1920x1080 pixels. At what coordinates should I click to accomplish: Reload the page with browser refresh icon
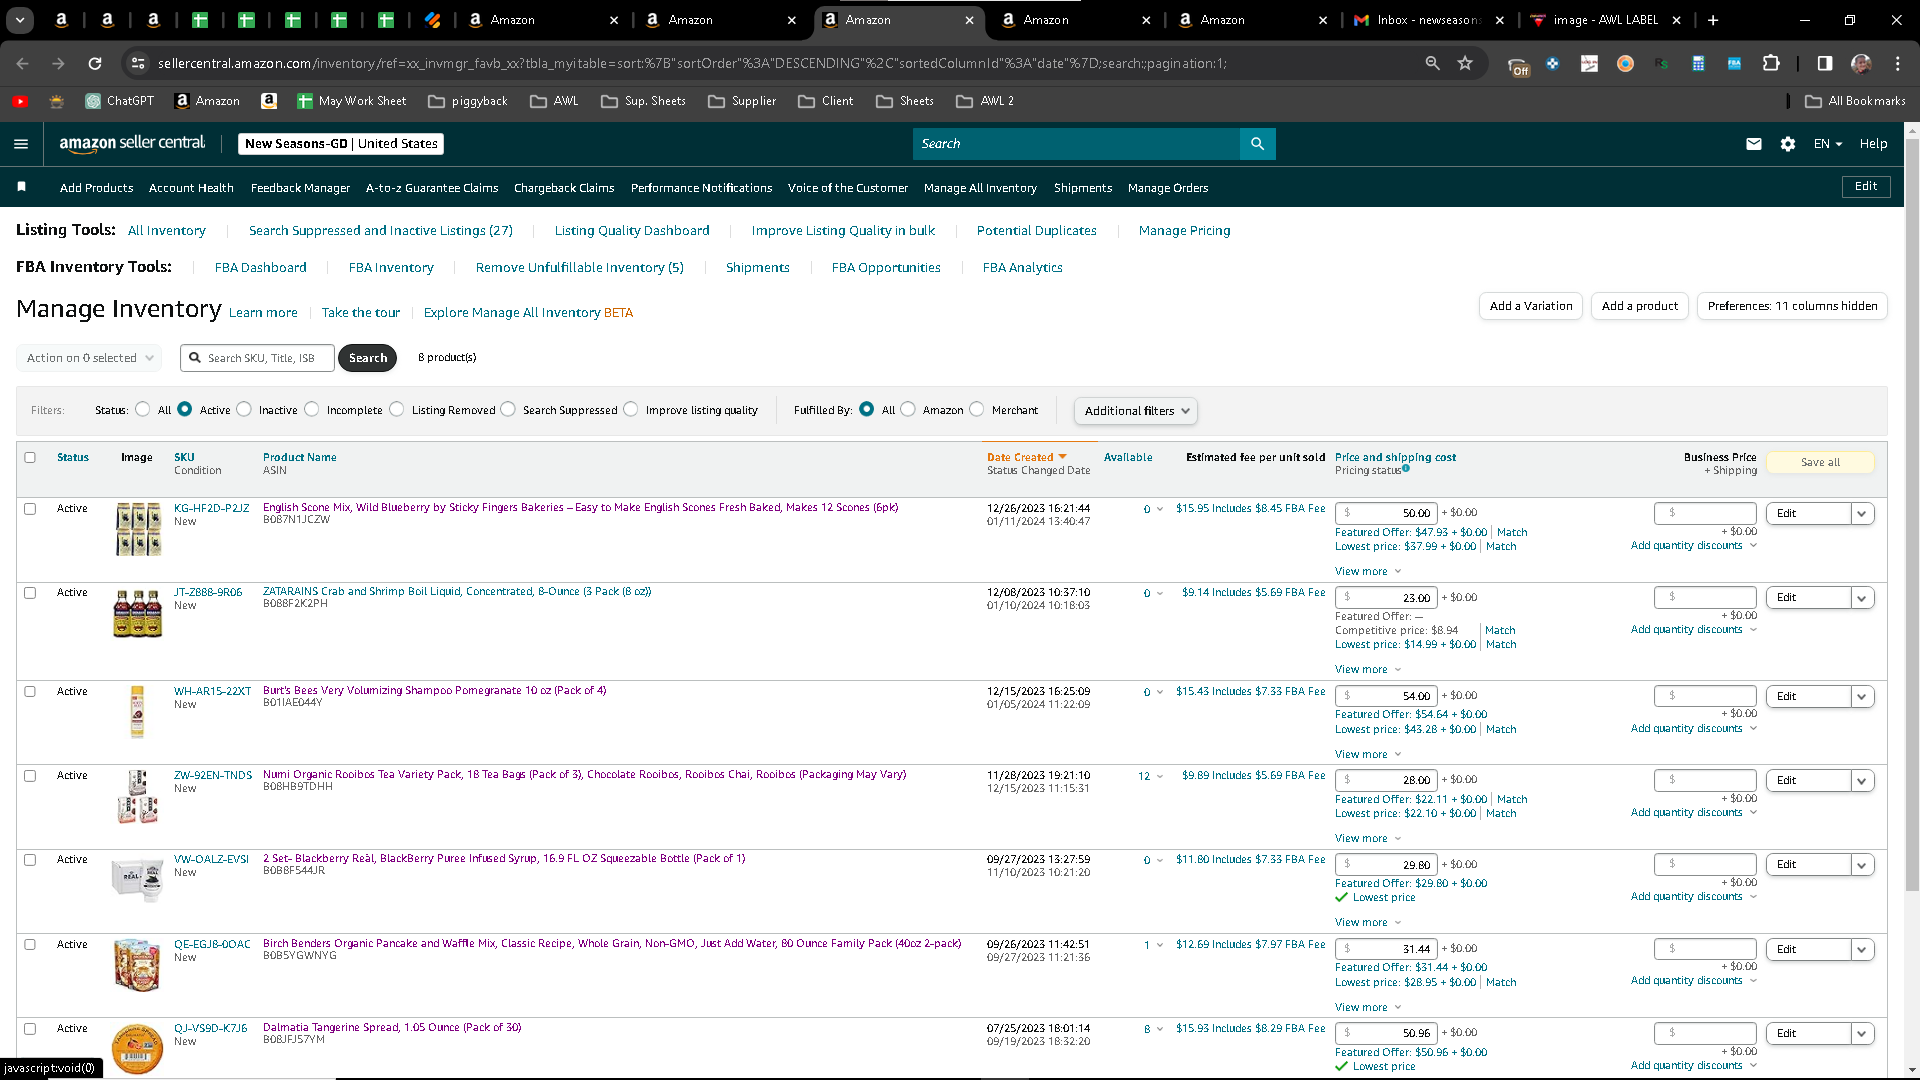coord(95,63)
